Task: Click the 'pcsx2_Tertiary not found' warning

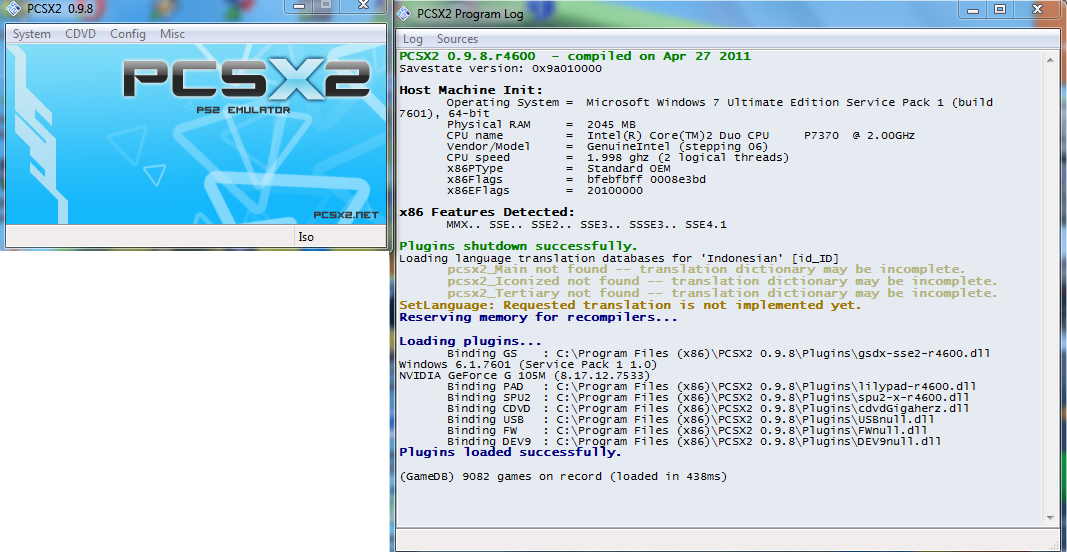Action: pyautogui.click(x=722, y=293)
